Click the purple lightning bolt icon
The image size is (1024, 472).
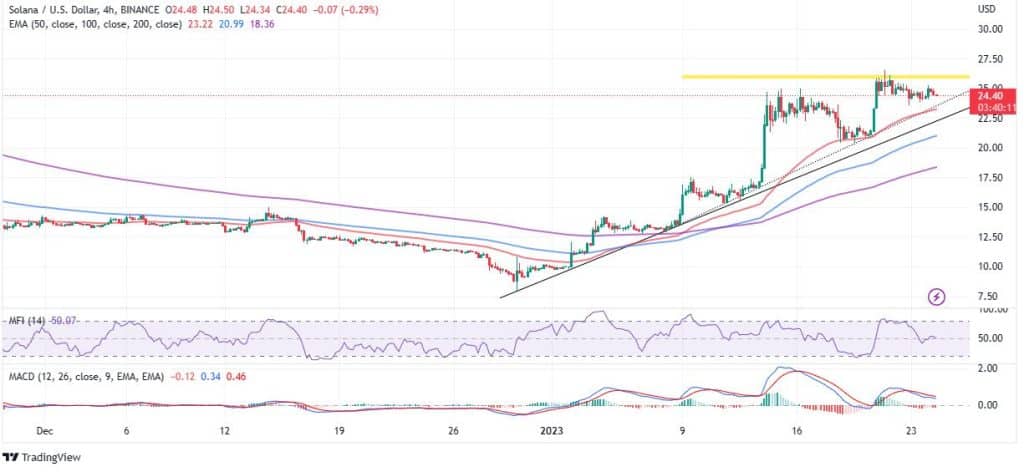point(936,298)
